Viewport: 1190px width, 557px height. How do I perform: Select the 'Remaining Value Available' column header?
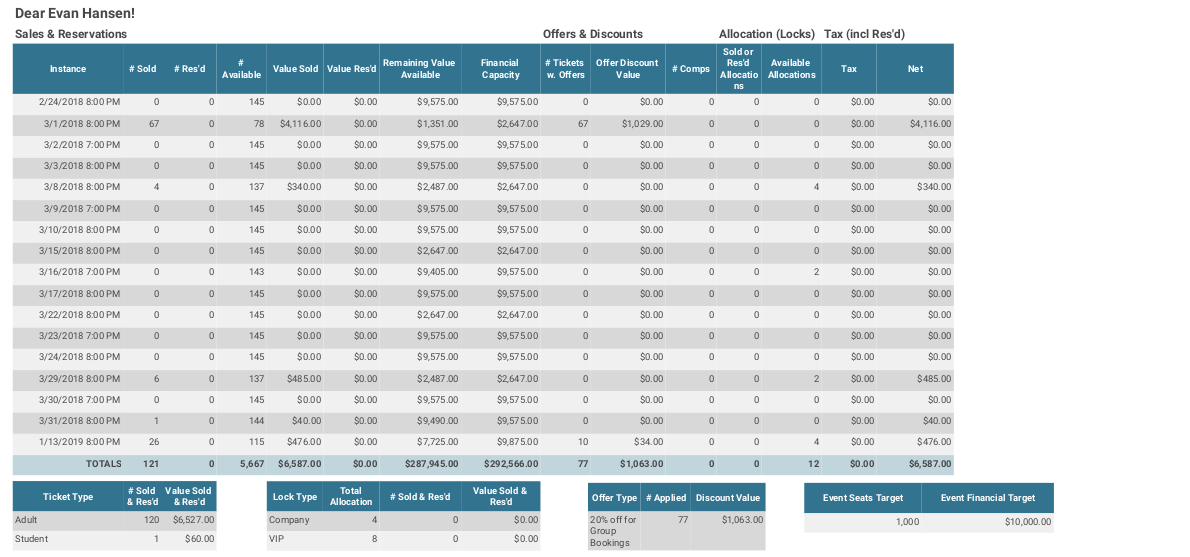pyautogui.click(x=420, y=69)
